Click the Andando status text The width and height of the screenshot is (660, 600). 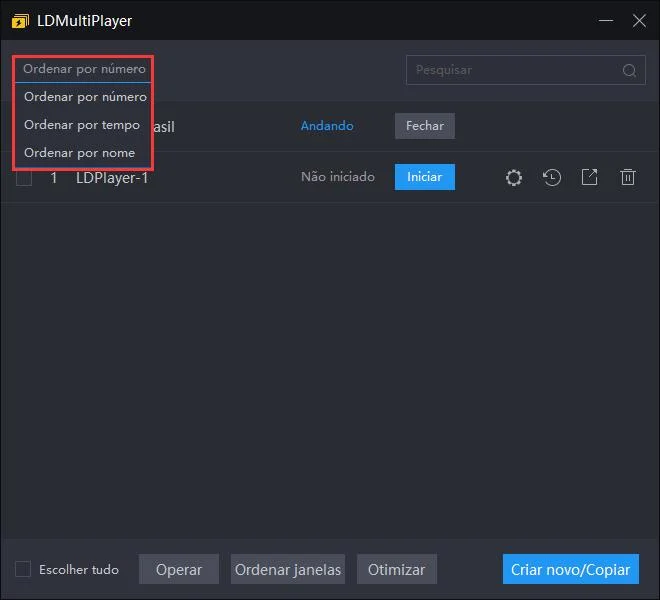(x=327, y=126)
